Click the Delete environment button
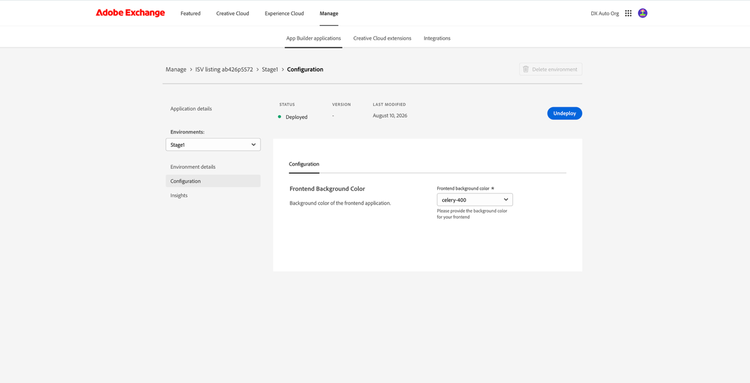750x383 pixels. (x=551, y=69)
